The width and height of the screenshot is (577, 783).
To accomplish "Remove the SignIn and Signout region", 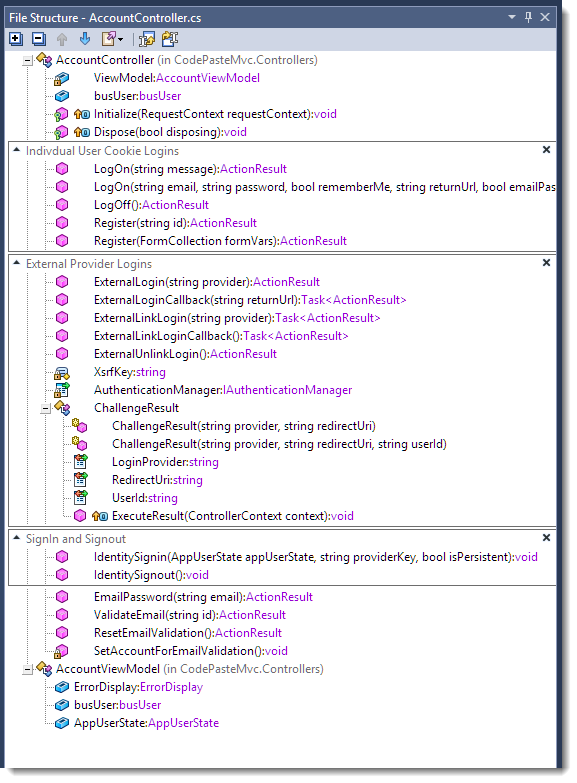I will [x=547, y=538].
